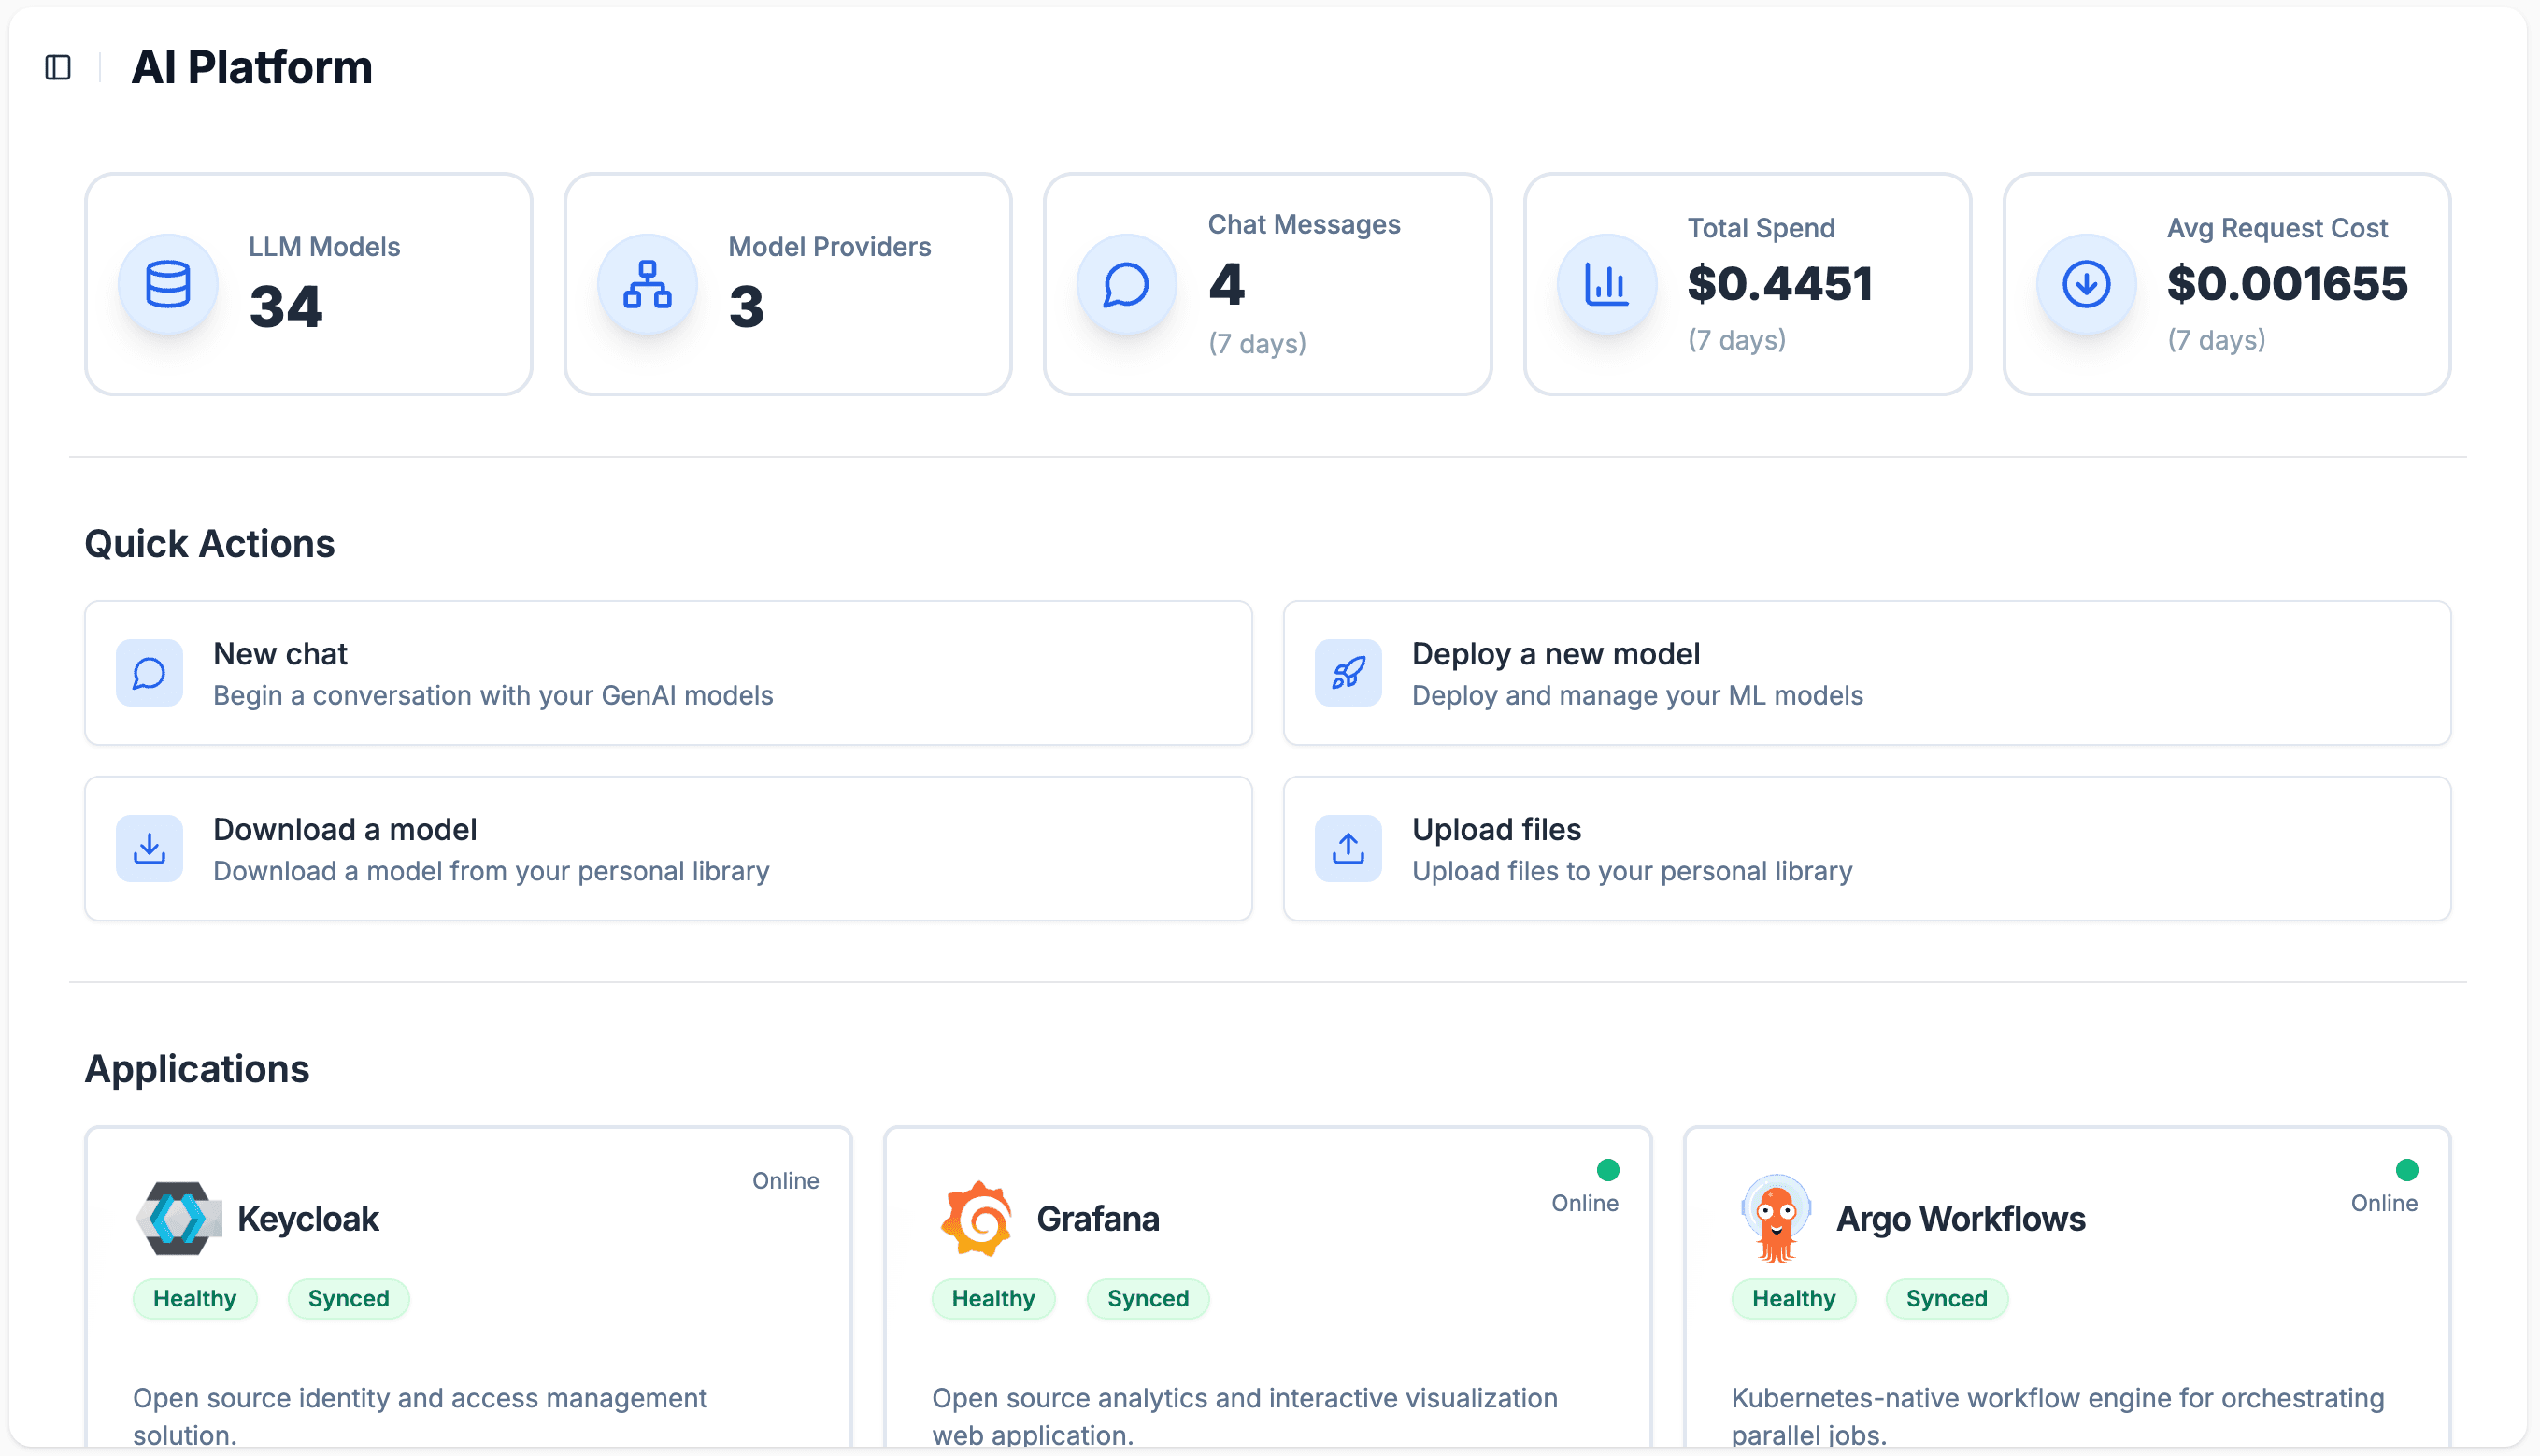Screen dimensions: 2540x1456
Task: Click the Avg Request Cost arrow icon
Action: coord(2086,285)
